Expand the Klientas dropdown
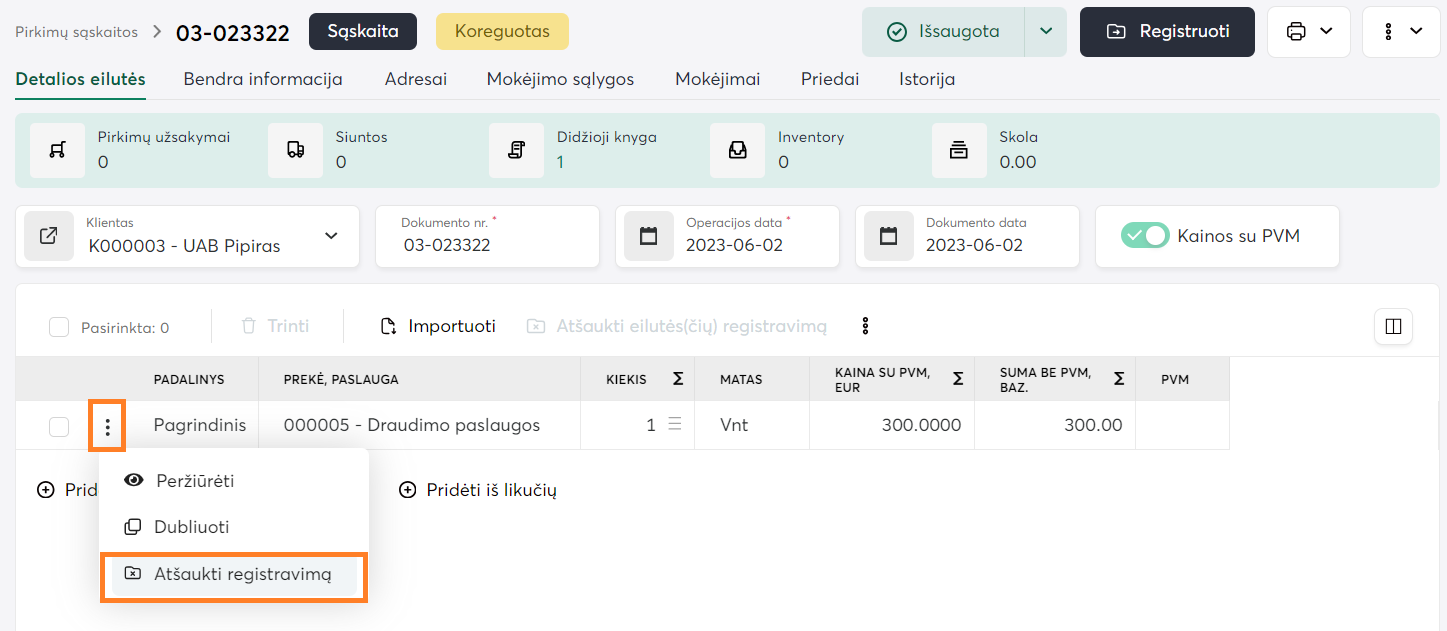Screen dimensions: 1447x631 pyautogui.click(x=331, y=237)
